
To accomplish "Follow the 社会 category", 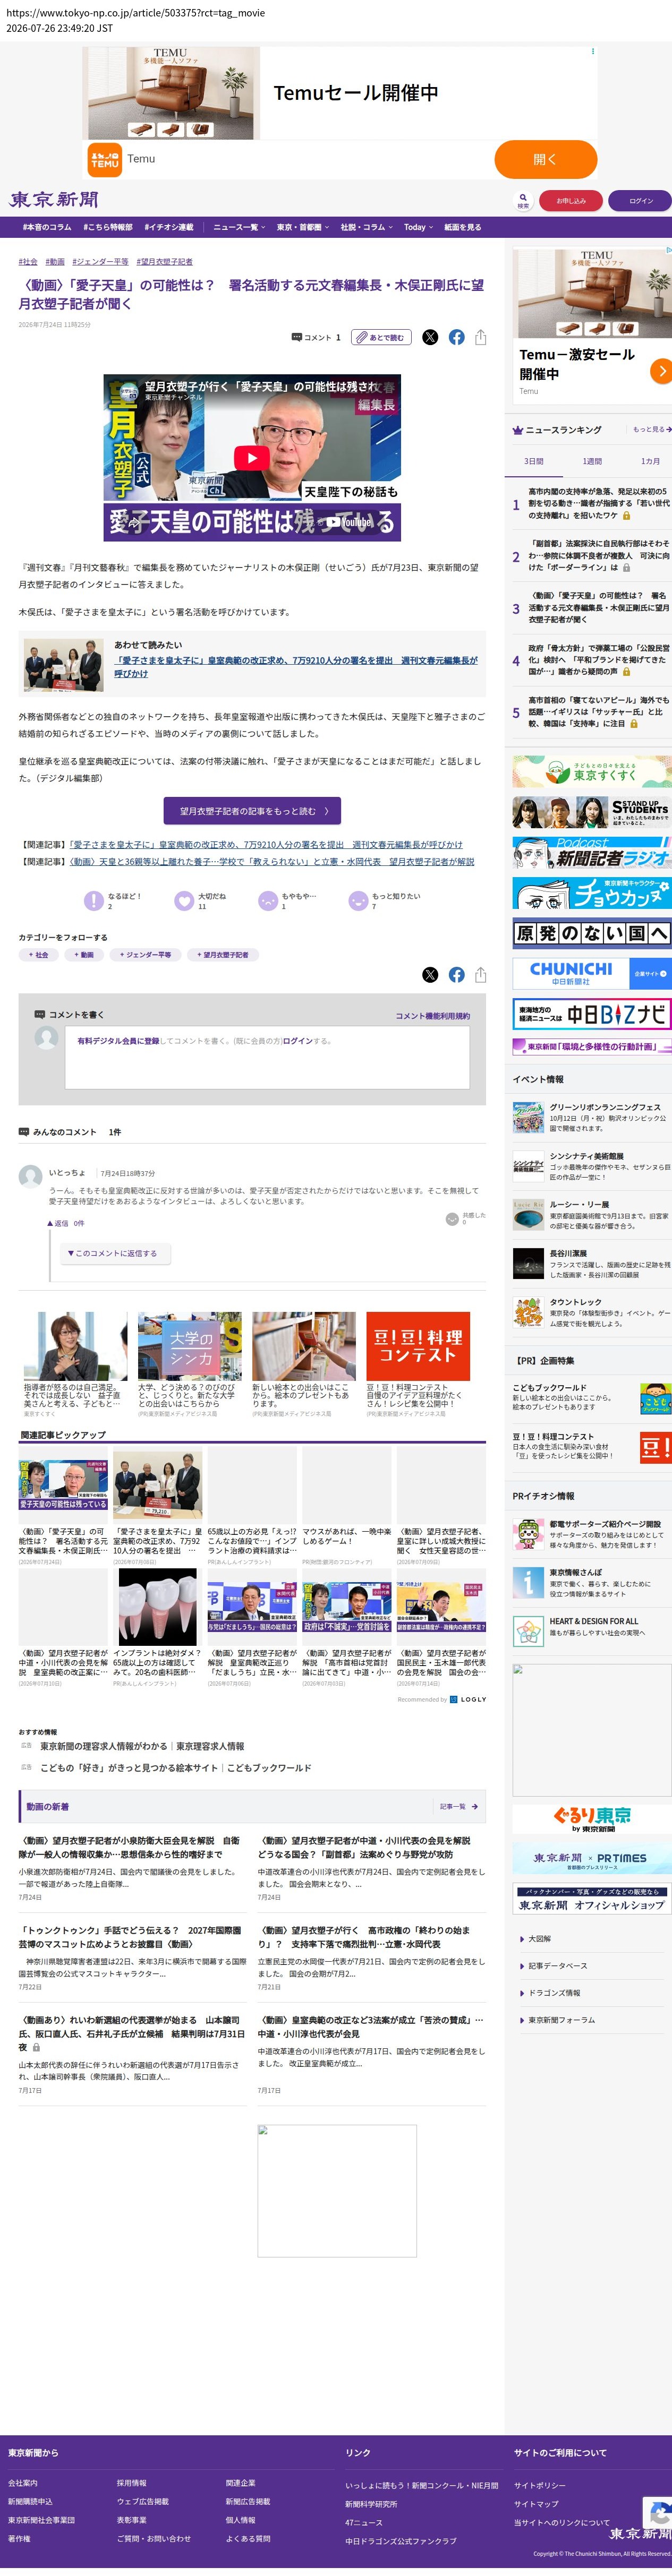I will point(38,955).
